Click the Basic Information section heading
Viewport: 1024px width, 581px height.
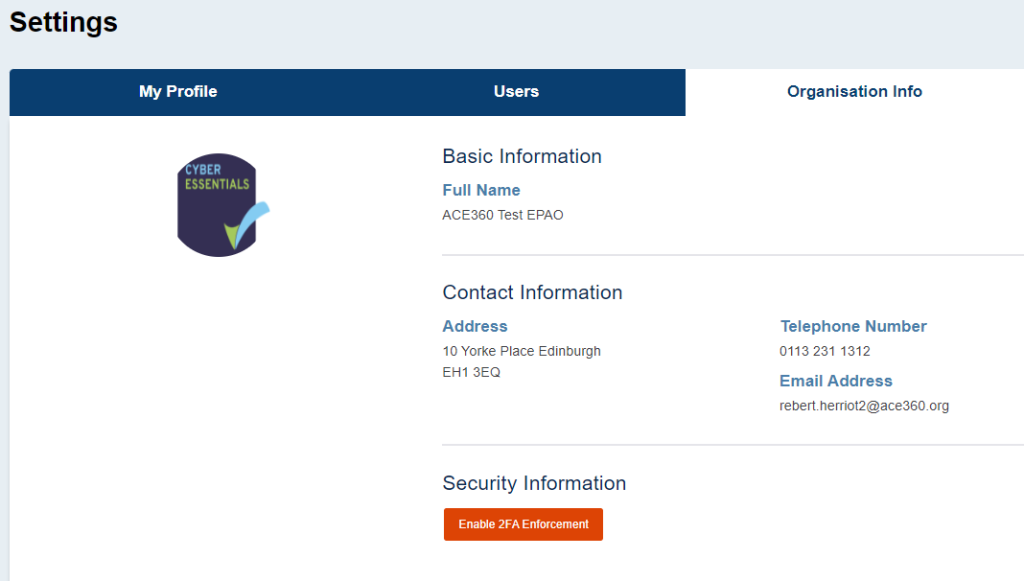522,156
